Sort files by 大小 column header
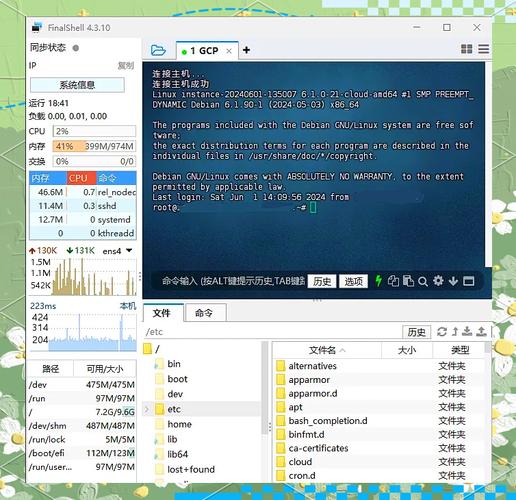Image resolution: width=516 pixels, height=500 pixels. [407, 350]
